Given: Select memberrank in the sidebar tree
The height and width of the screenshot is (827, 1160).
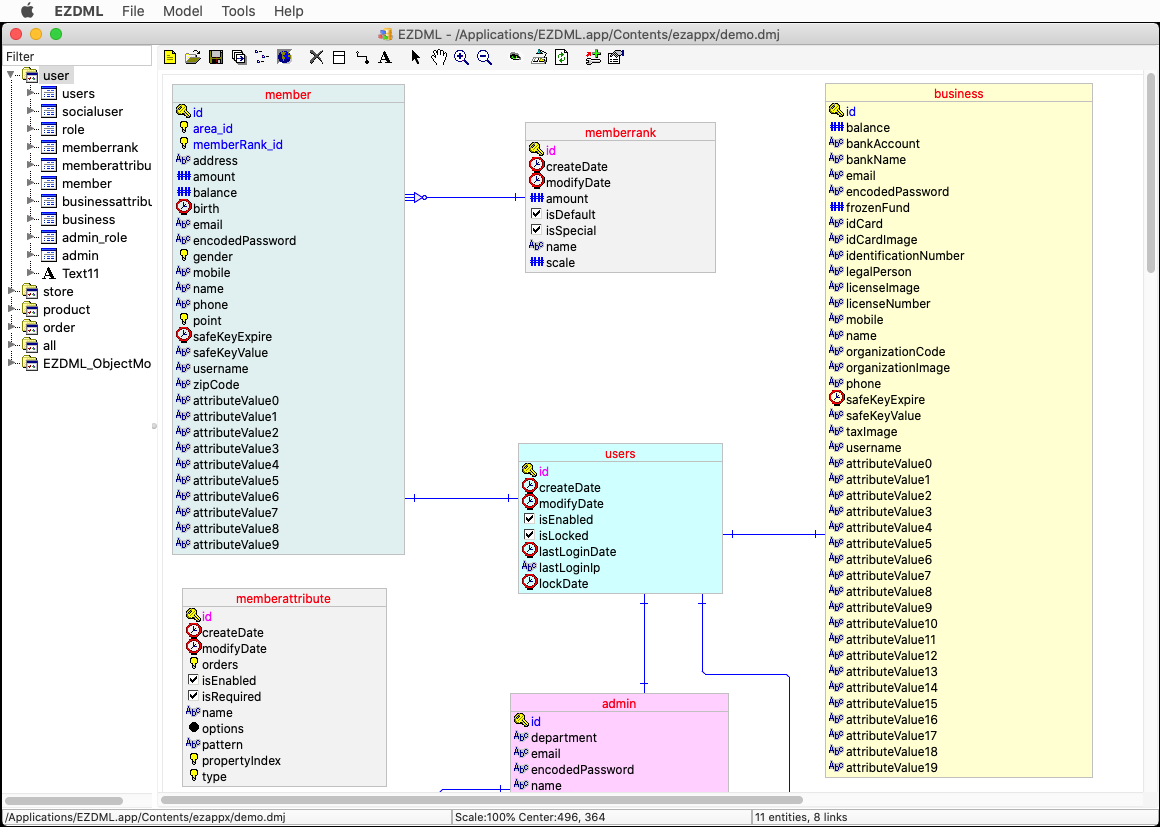Looking at the screenshot, I should point(100,147).
